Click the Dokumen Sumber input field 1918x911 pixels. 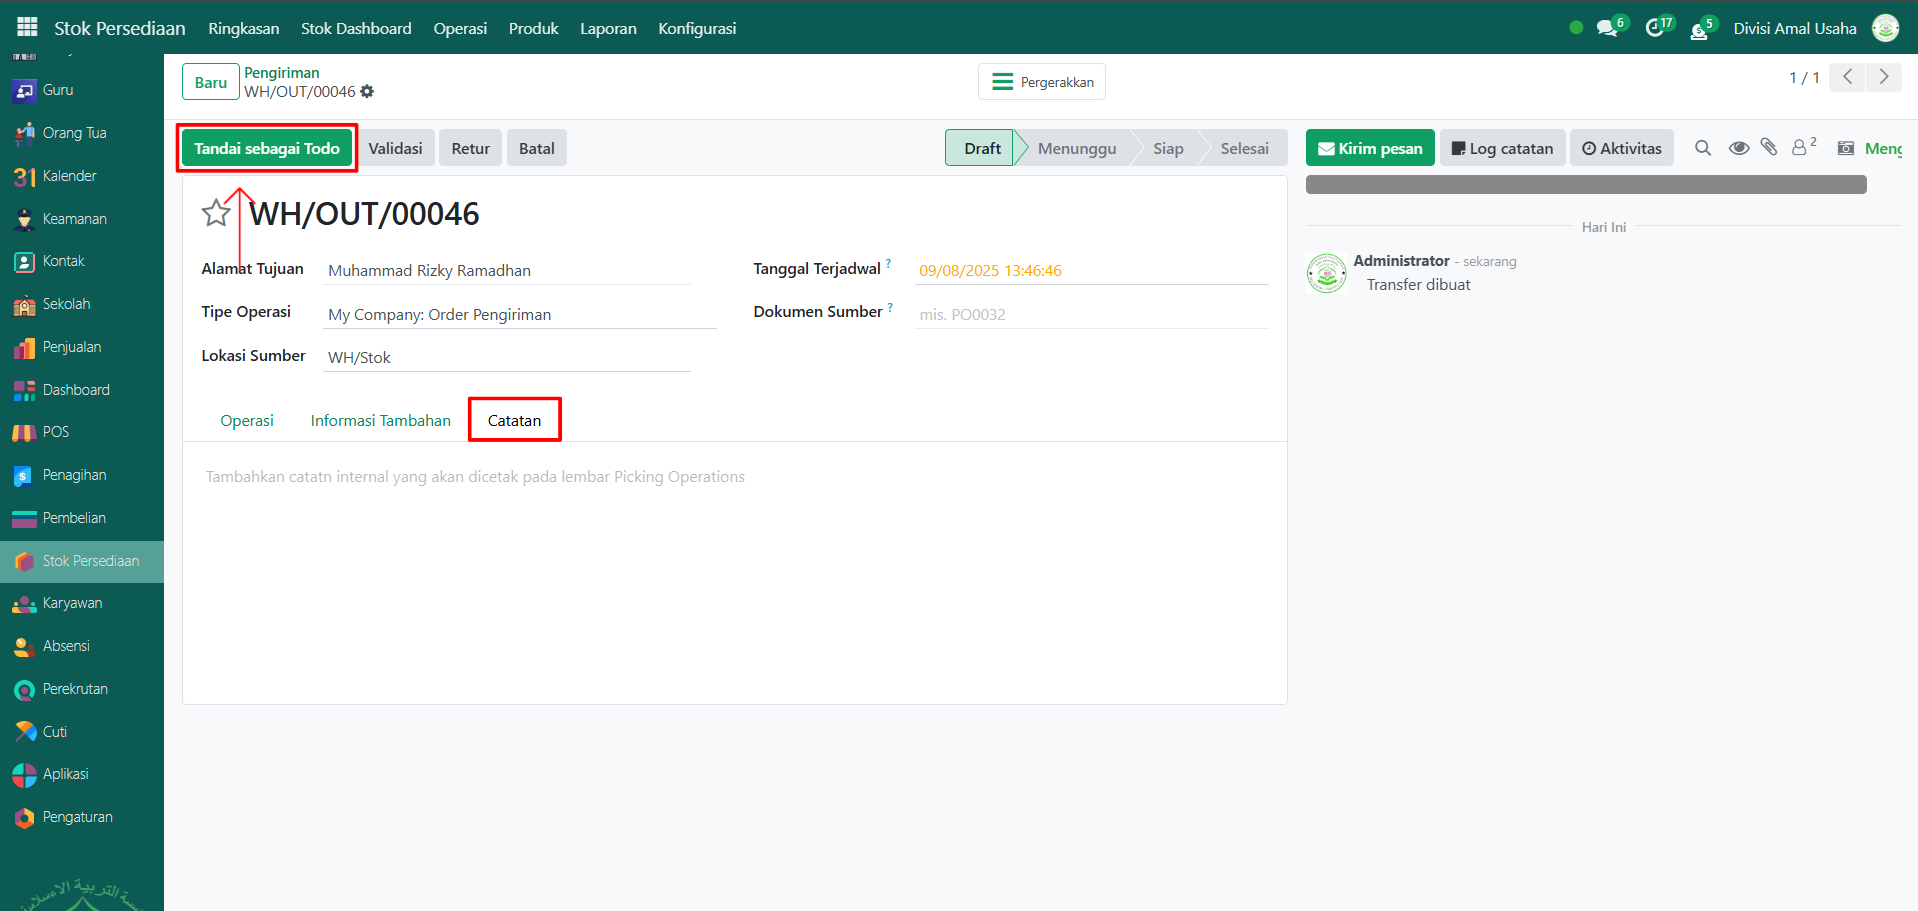[x=1090, y=314]
